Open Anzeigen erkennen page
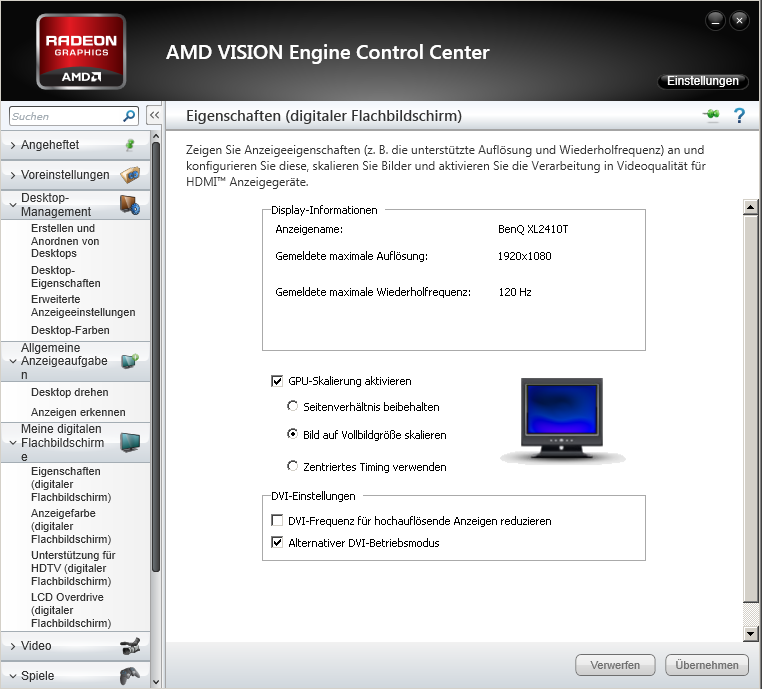The width and height of the screenshot is (762, 689). [x=78, y=412]
